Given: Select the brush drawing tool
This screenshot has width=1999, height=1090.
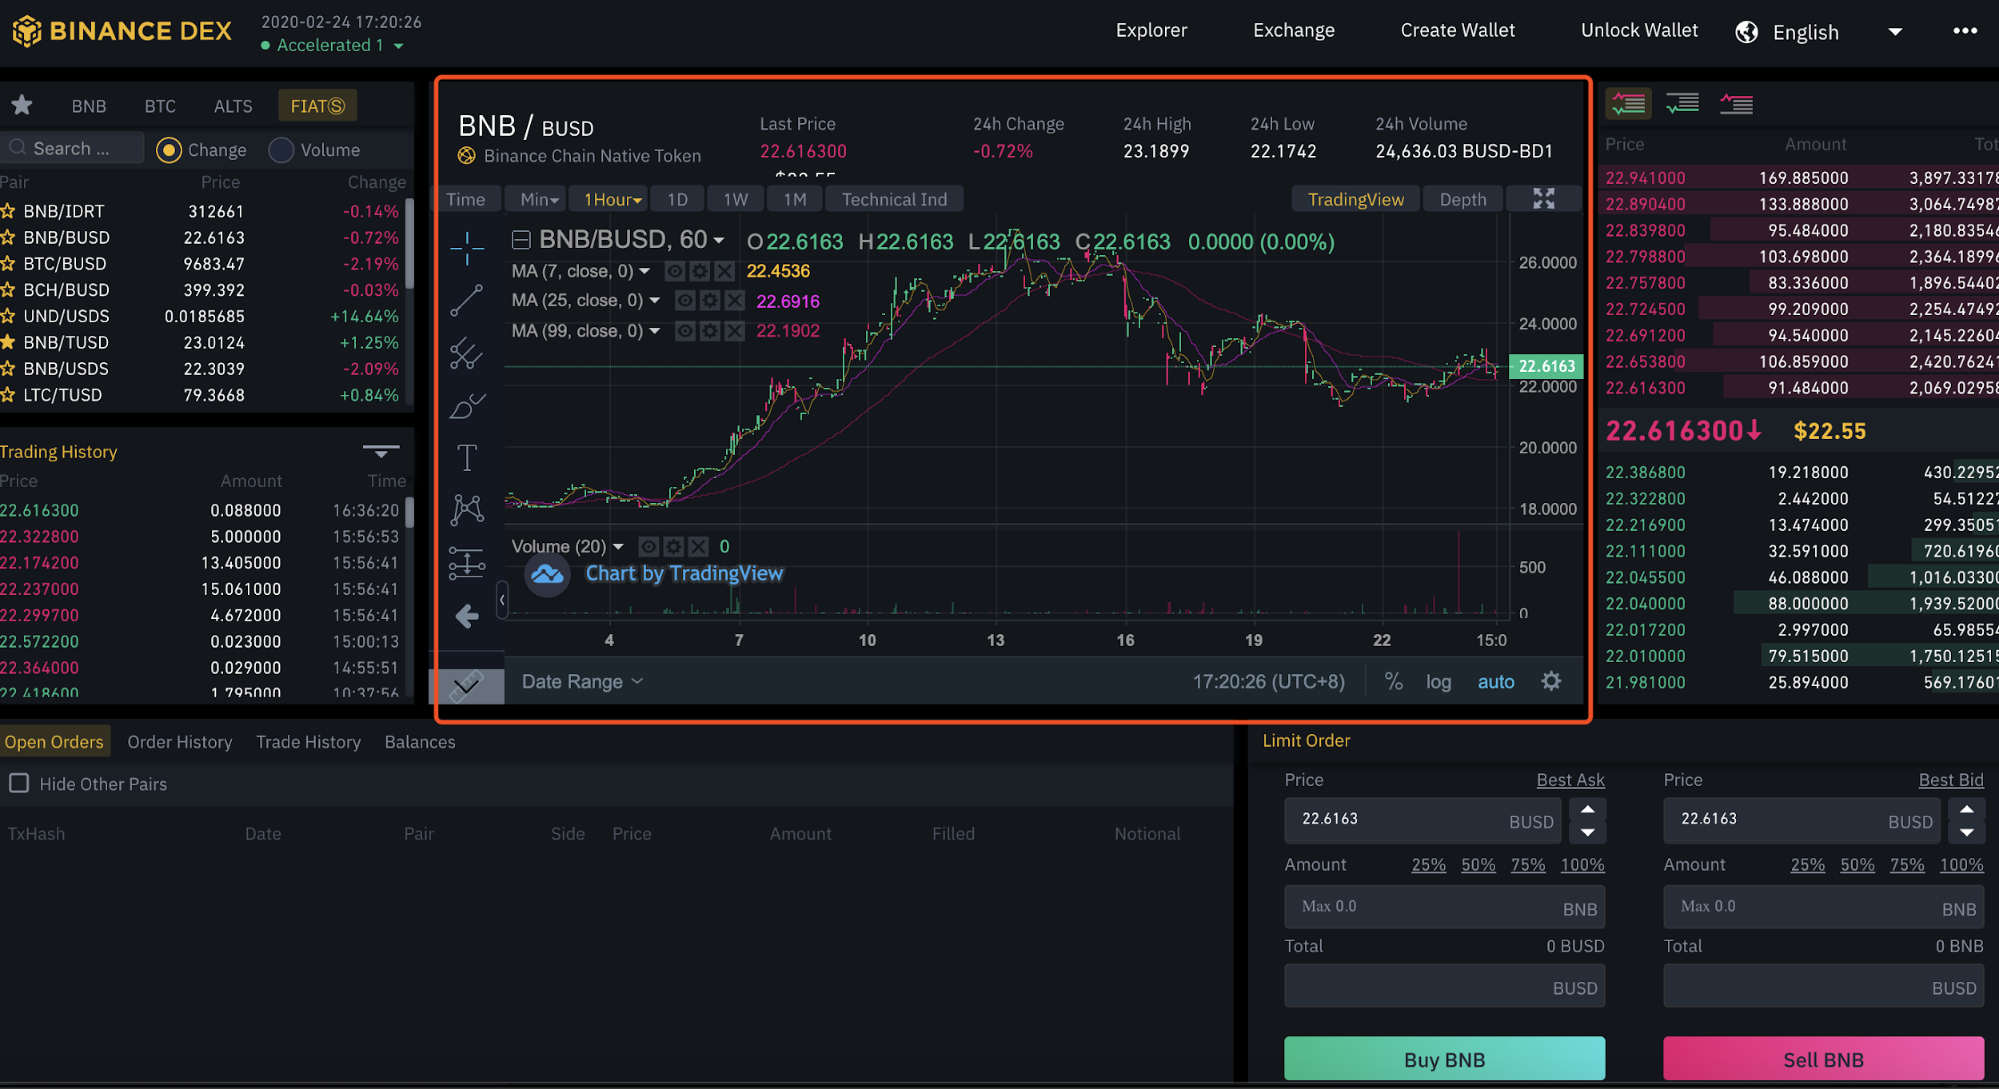Looking at the screenshot, I should [x=466, y=406].
